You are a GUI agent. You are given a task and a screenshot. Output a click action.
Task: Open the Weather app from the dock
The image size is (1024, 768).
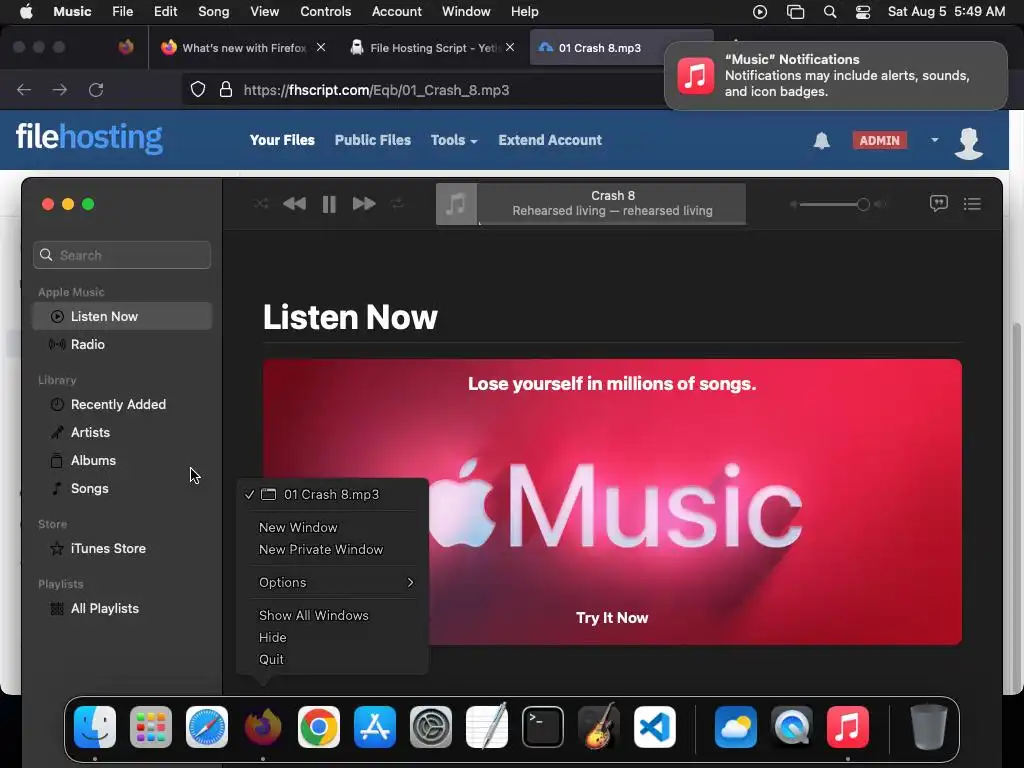(736, 727)
